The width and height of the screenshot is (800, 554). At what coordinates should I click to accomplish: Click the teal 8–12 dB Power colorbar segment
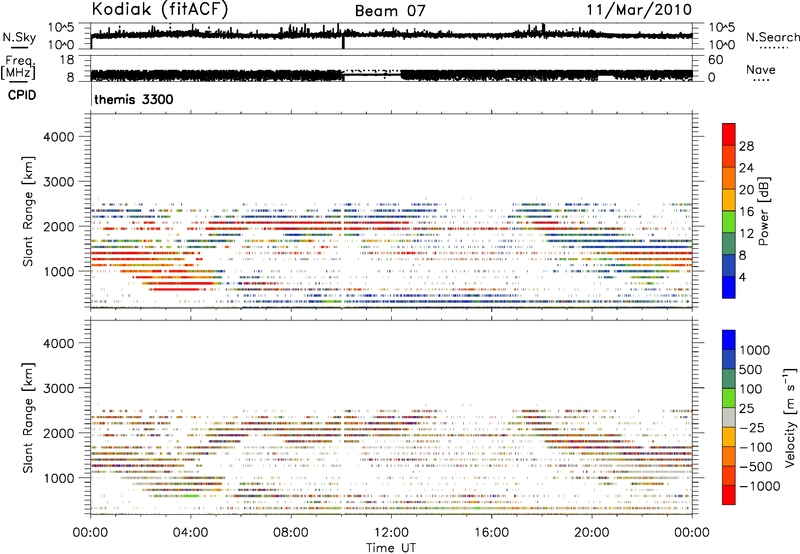tap(729, 244)
